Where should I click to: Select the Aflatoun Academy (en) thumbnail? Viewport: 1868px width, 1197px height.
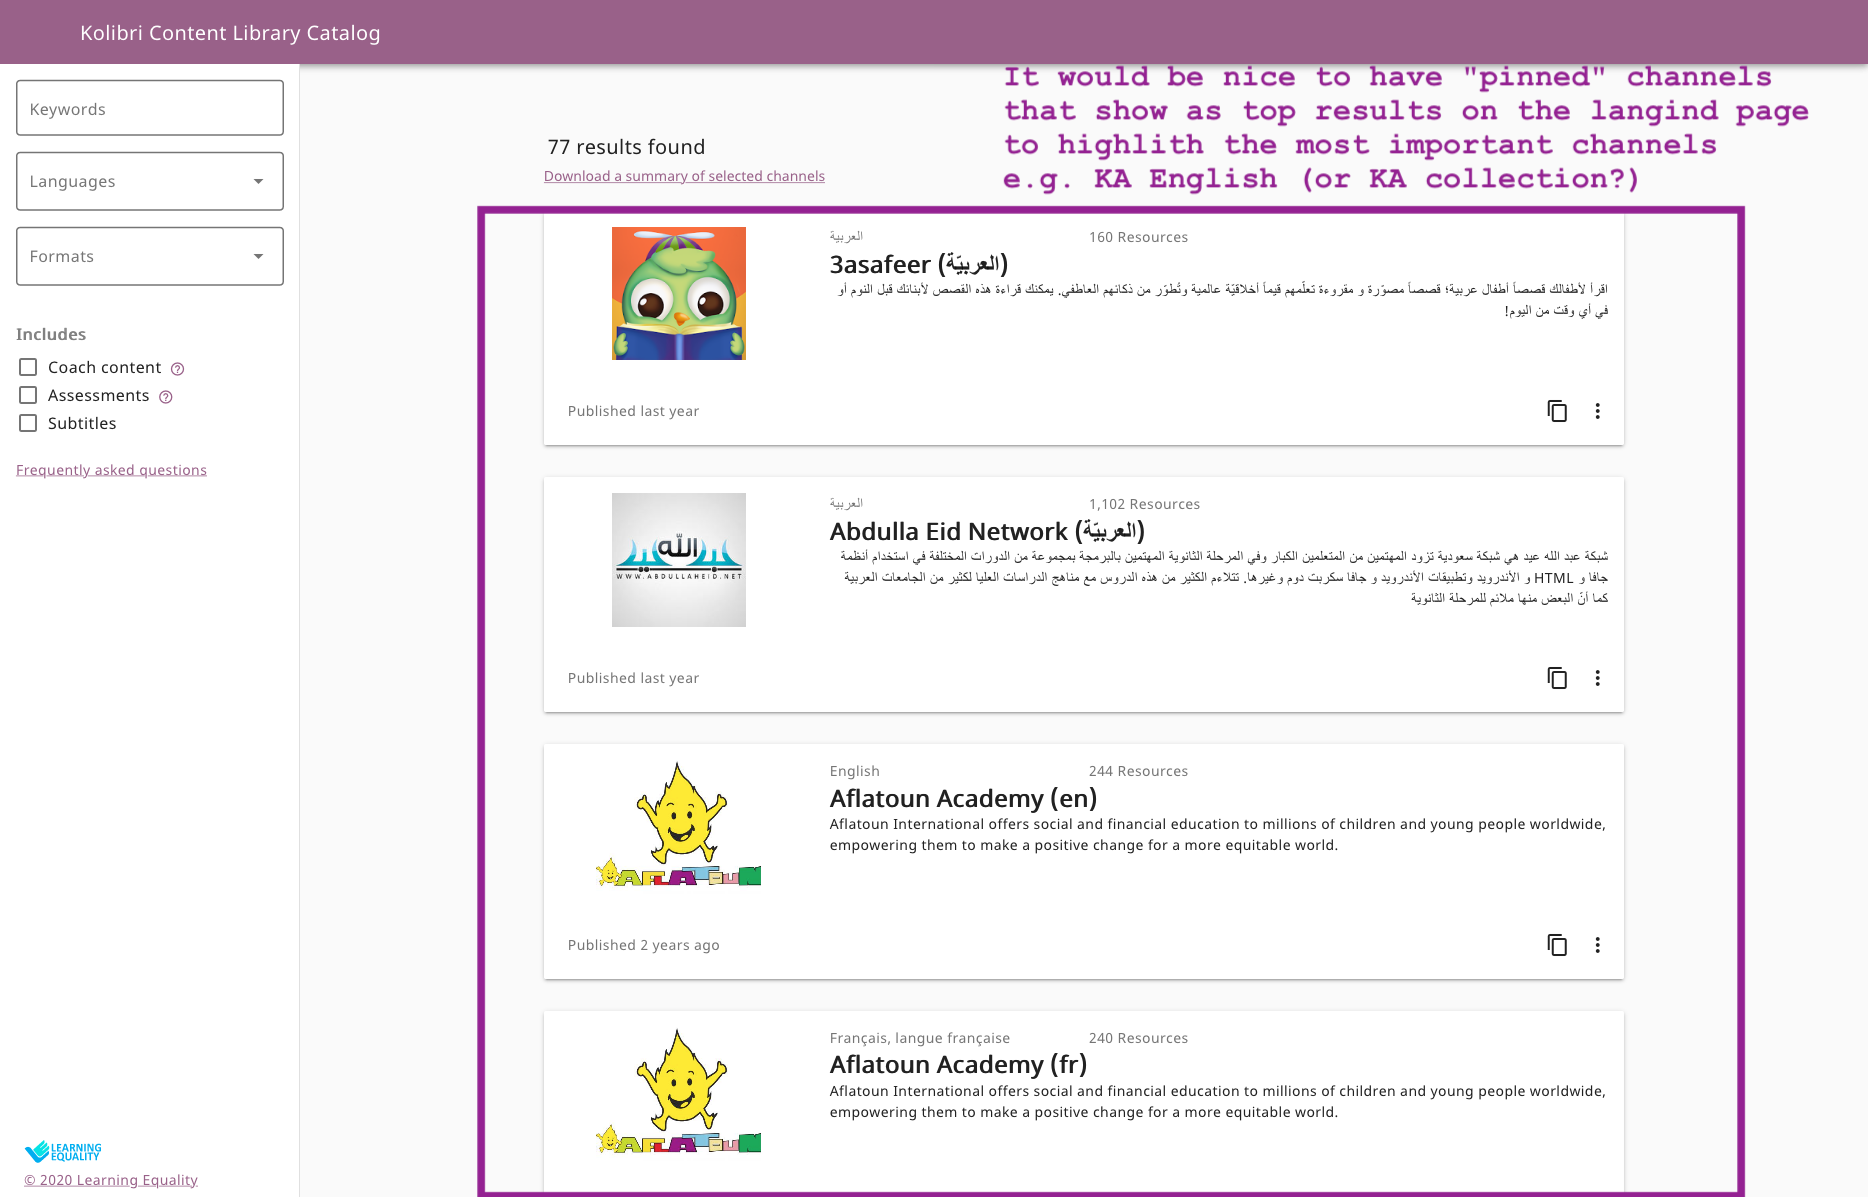[679, 826]
